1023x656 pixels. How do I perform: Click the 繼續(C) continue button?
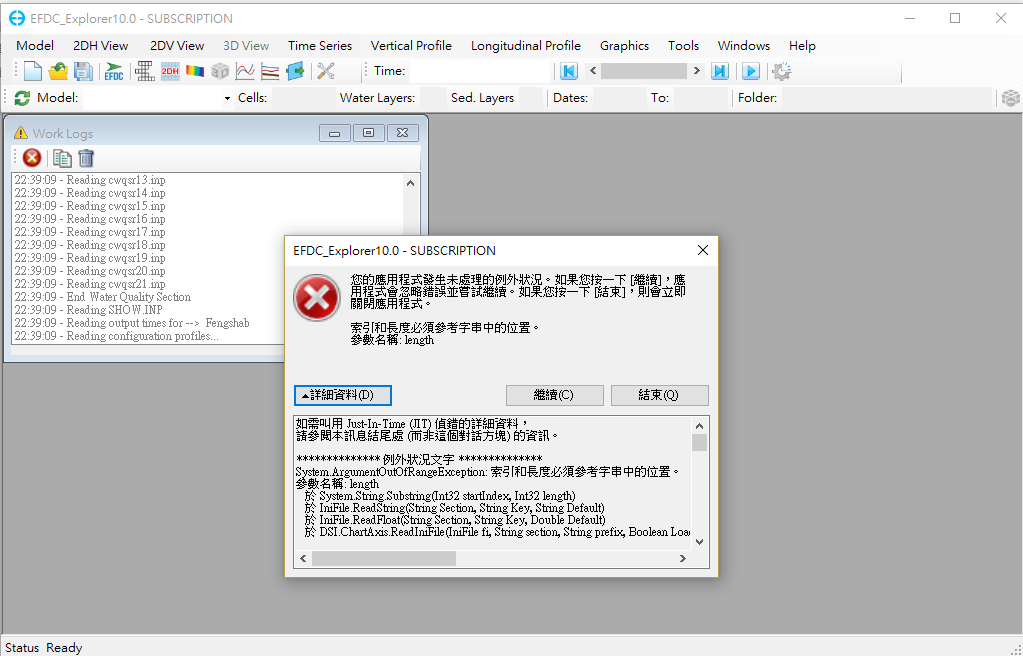[x=554, y=396]
